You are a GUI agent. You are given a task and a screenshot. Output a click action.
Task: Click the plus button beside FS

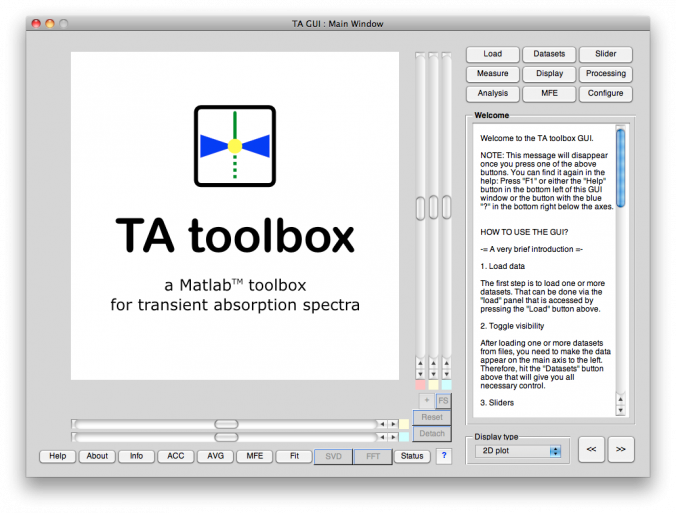[427, 400]
